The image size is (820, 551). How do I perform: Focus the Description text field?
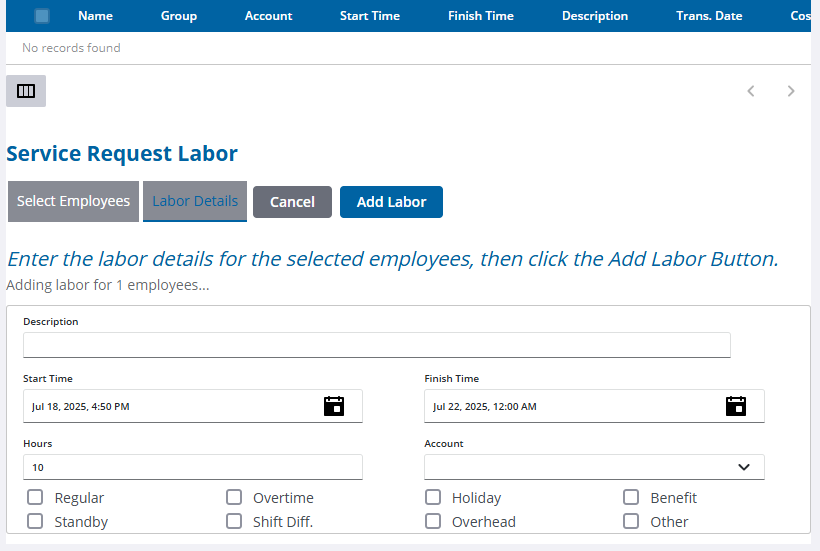(x=377, y=345)
